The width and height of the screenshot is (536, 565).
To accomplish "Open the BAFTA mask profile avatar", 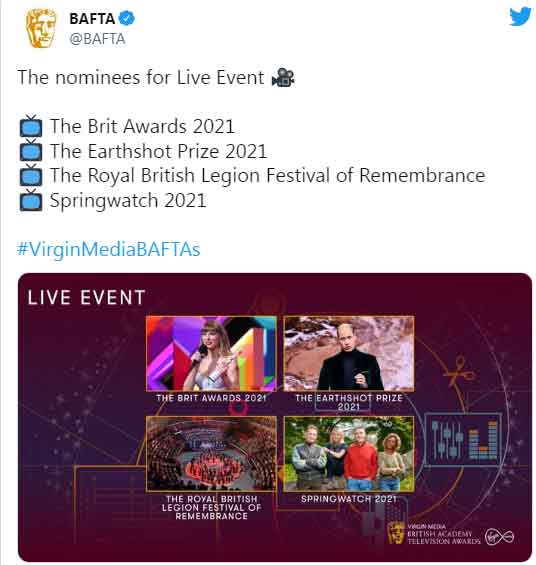I will point(40,28).
